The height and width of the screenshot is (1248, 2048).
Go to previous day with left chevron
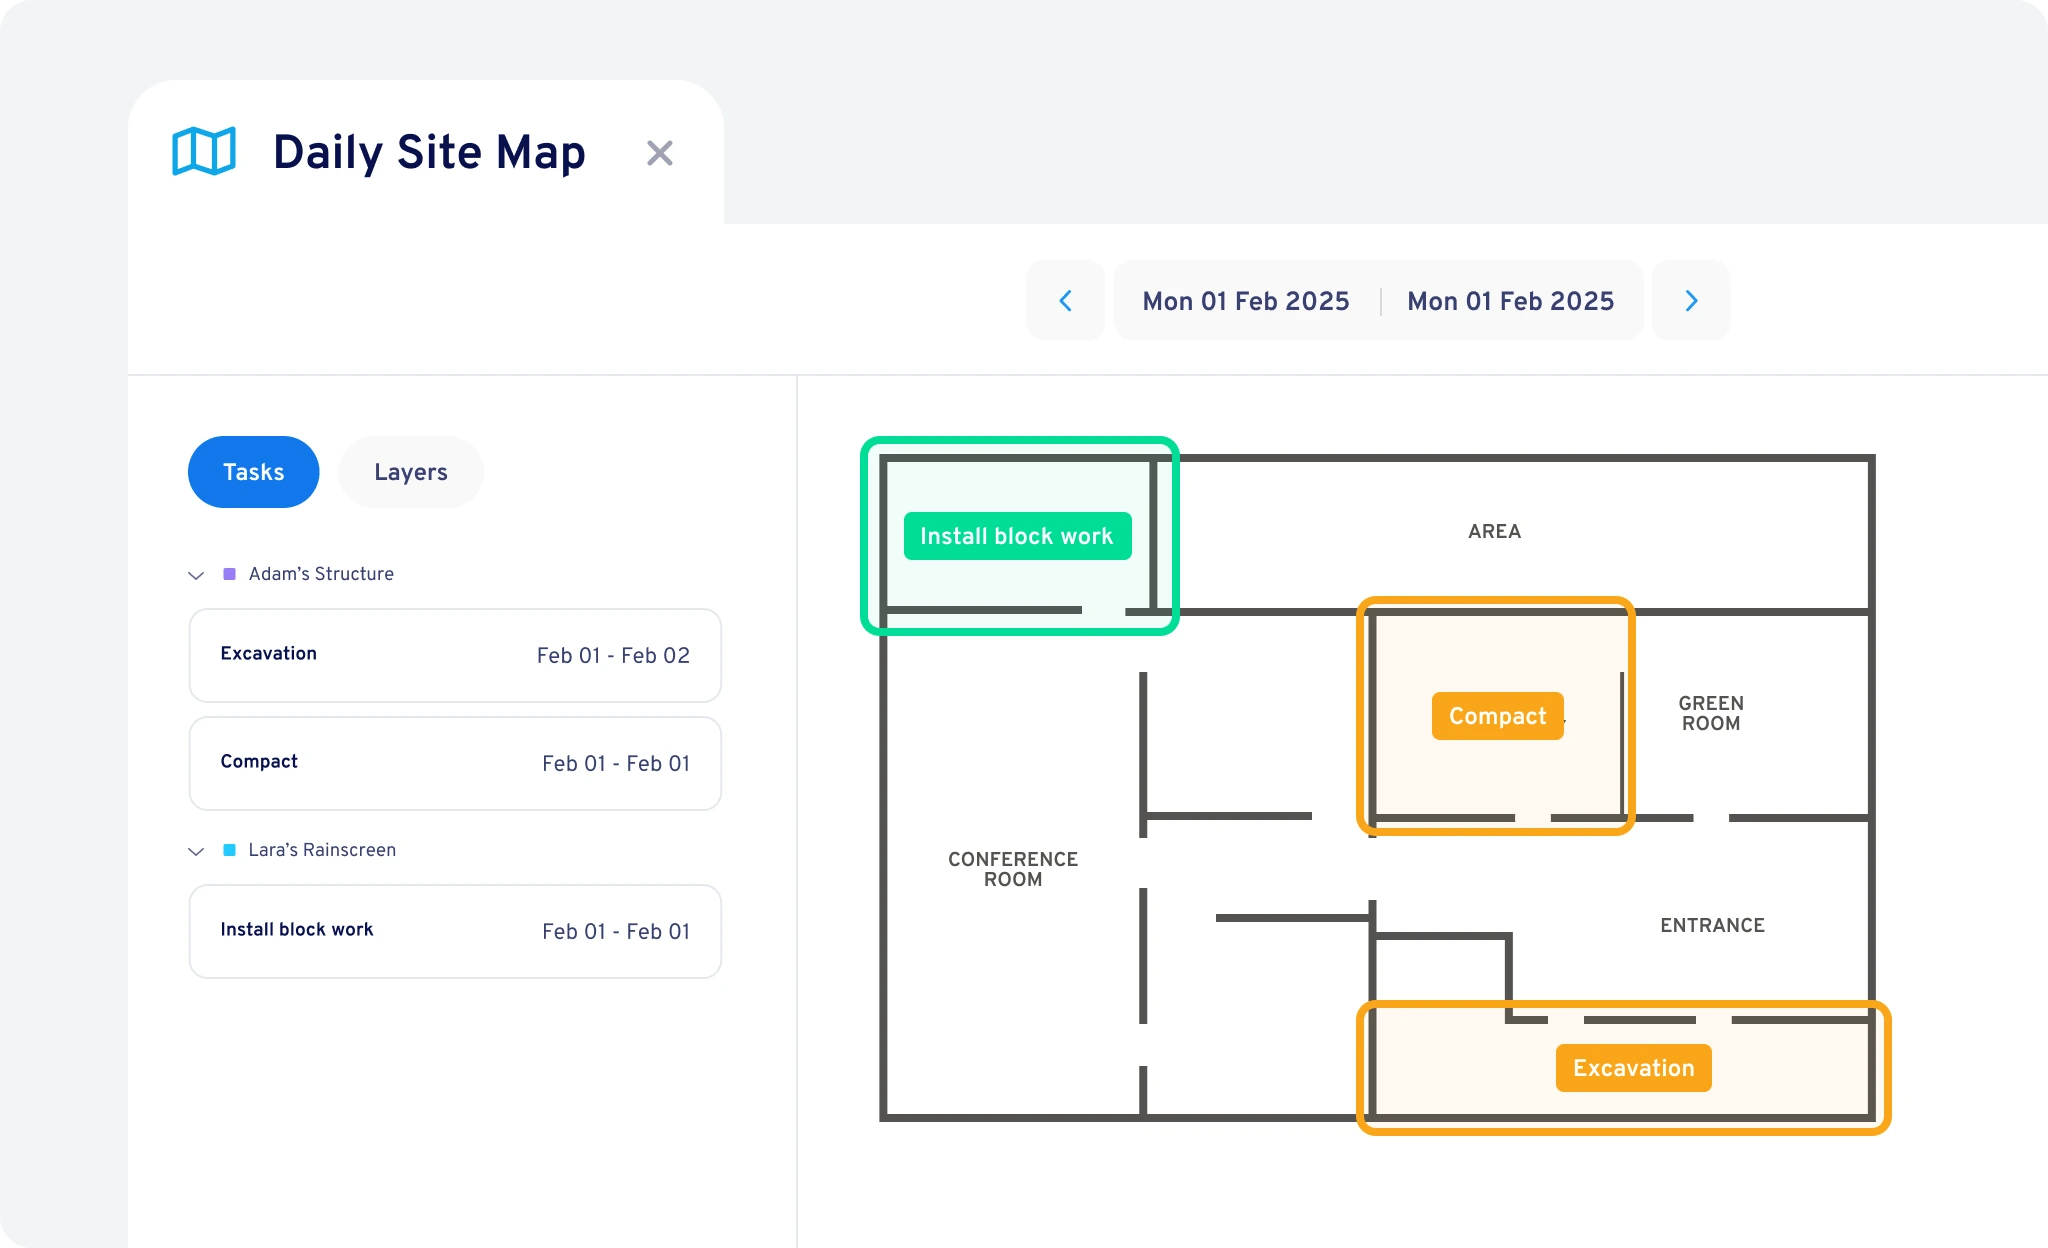tap(1066, 301)
